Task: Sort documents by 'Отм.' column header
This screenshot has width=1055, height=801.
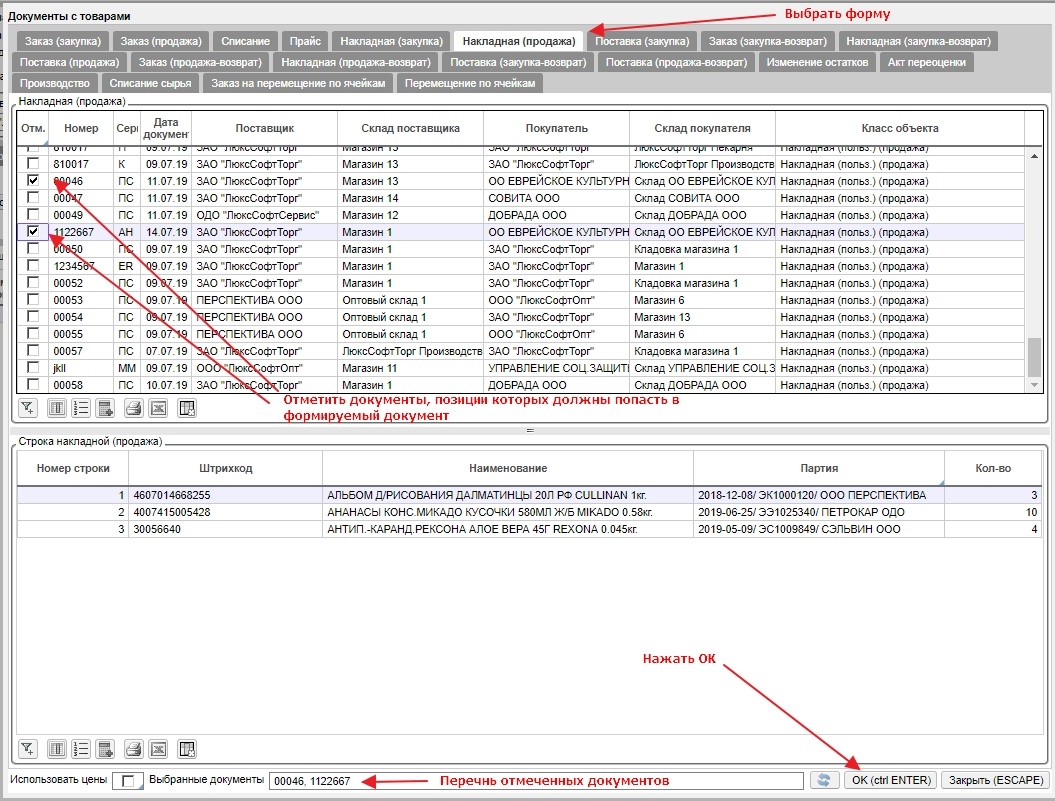Action: 33,128
